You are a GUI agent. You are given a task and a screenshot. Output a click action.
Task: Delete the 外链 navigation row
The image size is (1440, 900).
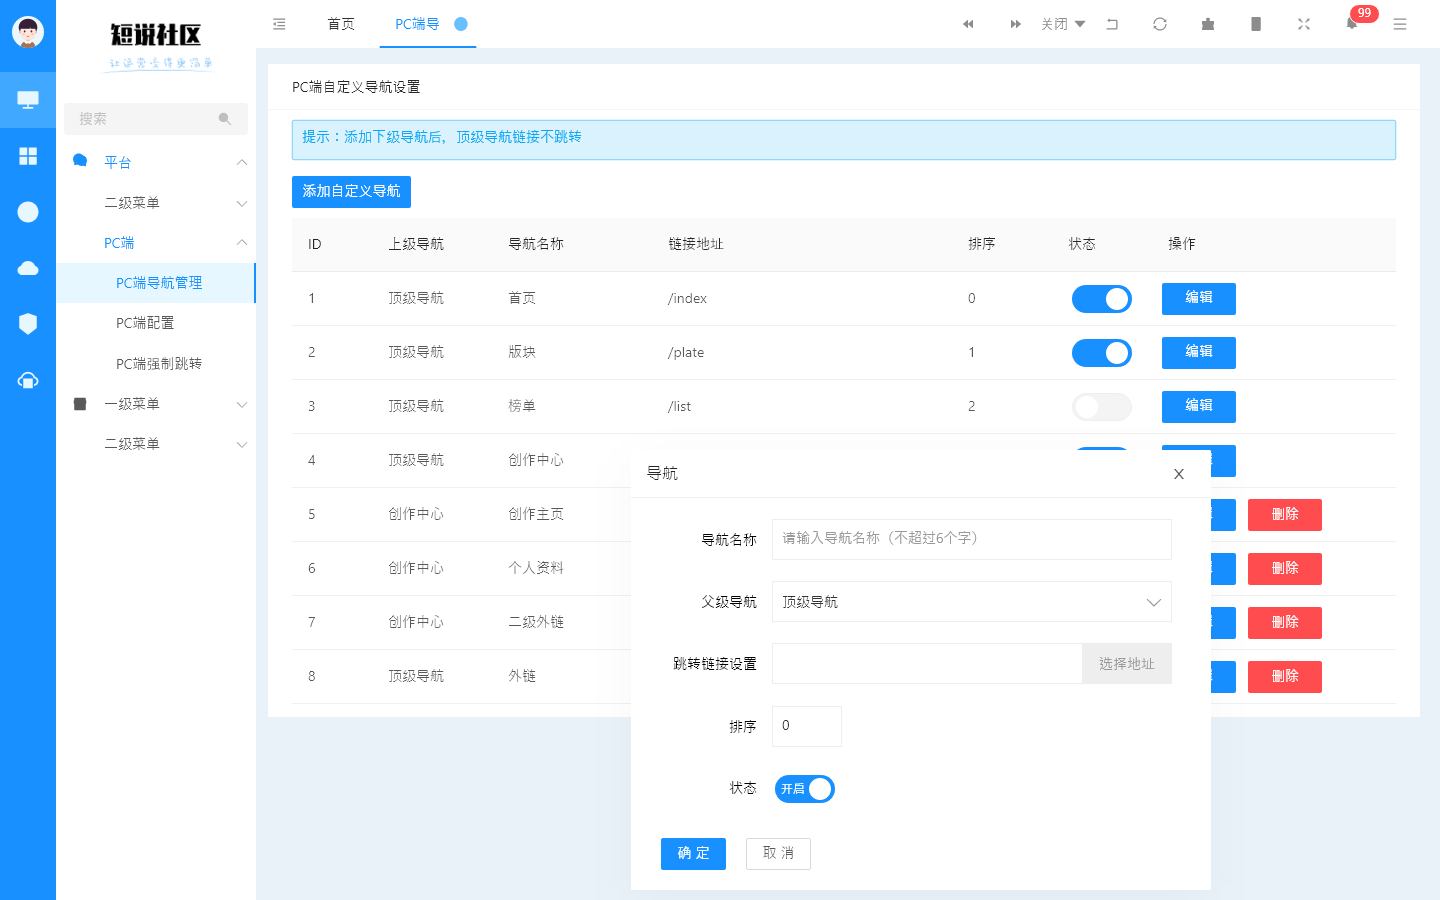(1285, 677)
